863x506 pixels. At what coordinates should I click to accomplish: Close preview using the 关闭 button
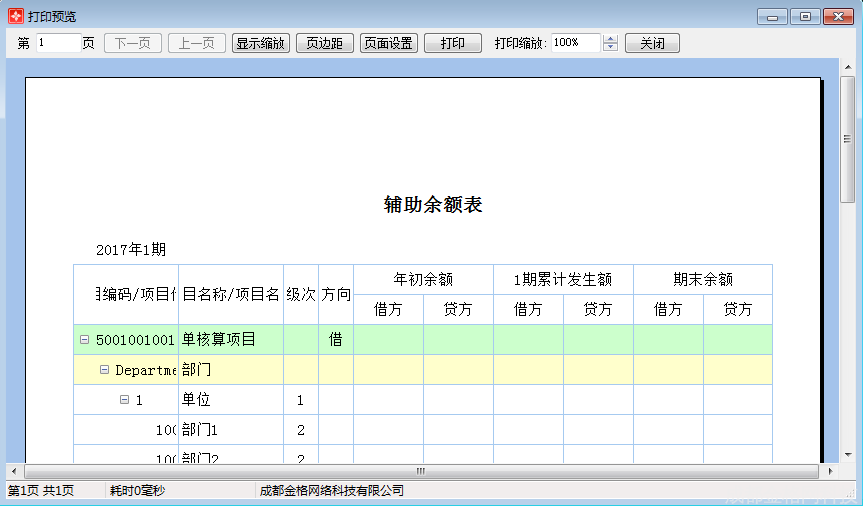pos(652,43)
